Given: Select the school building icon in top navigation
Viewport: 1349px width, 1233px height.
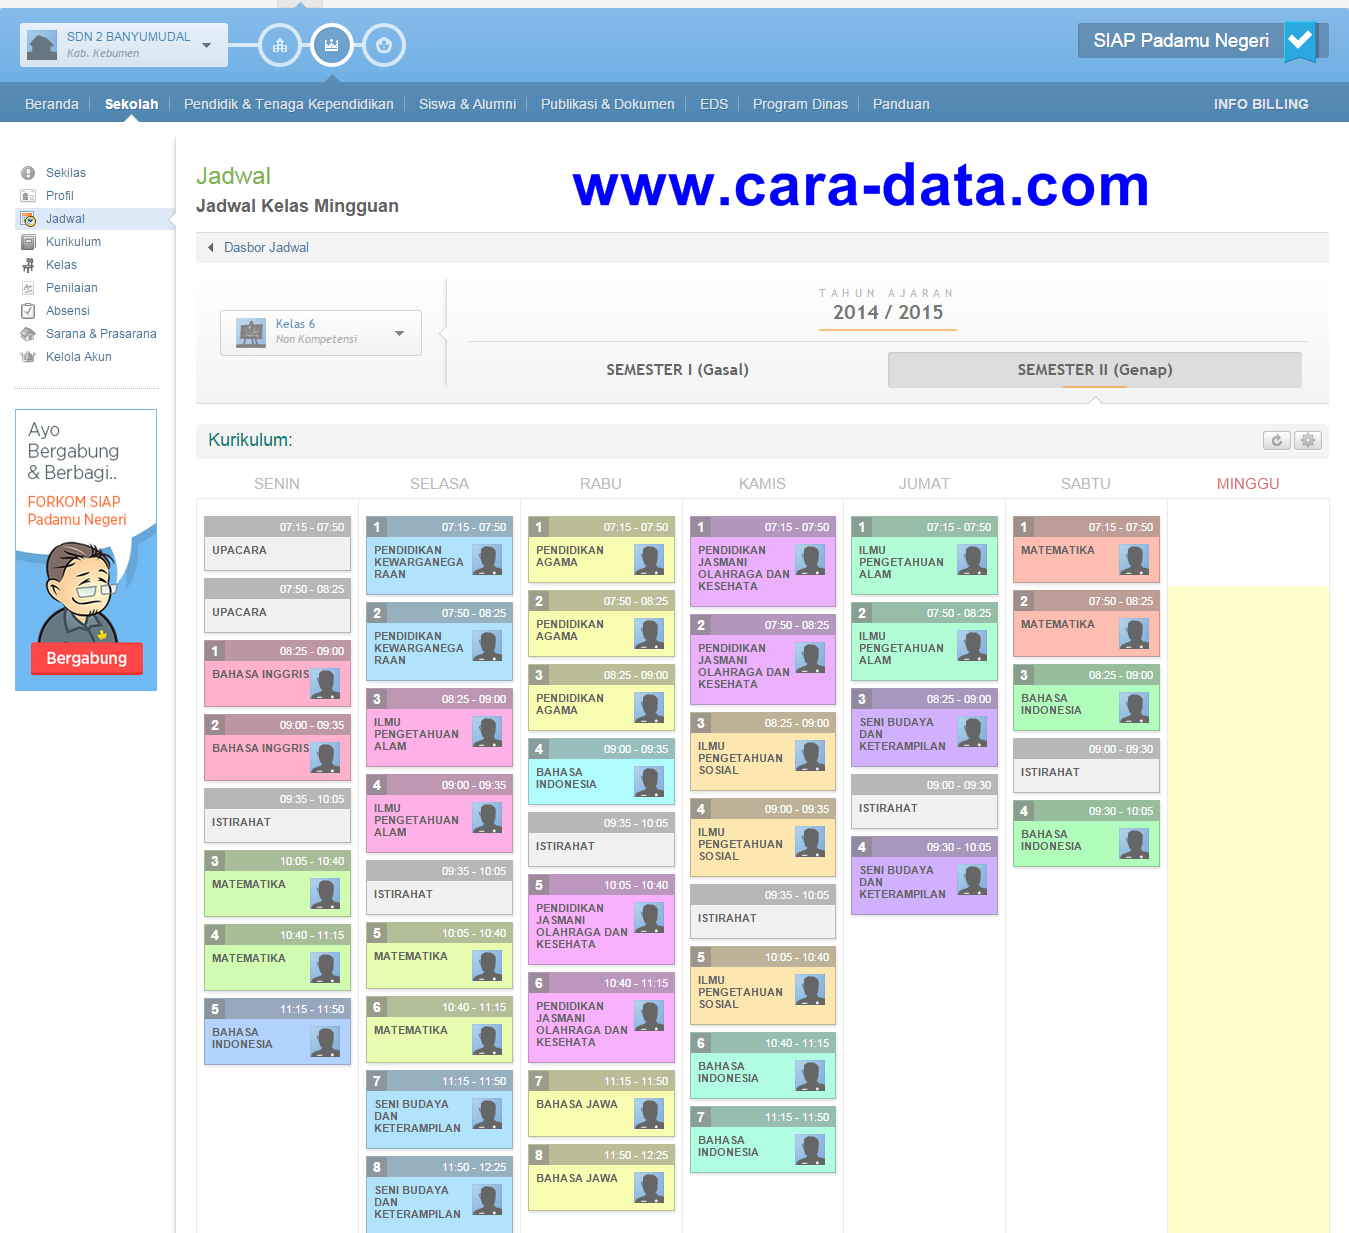Looking at the screenshot, I should 280,44.
